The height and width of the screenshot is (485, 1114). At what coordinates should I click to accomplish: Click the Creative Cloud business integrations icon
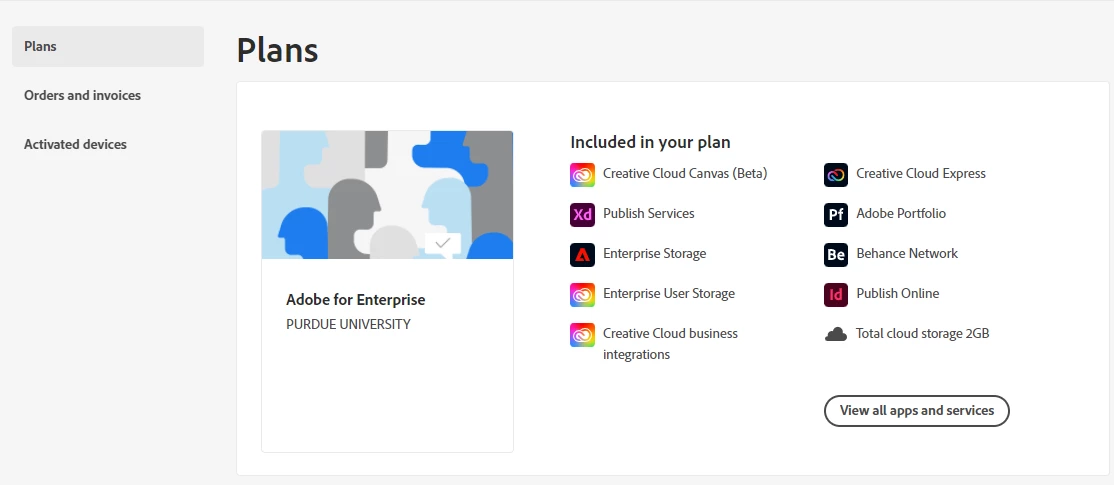click(582, 334)
